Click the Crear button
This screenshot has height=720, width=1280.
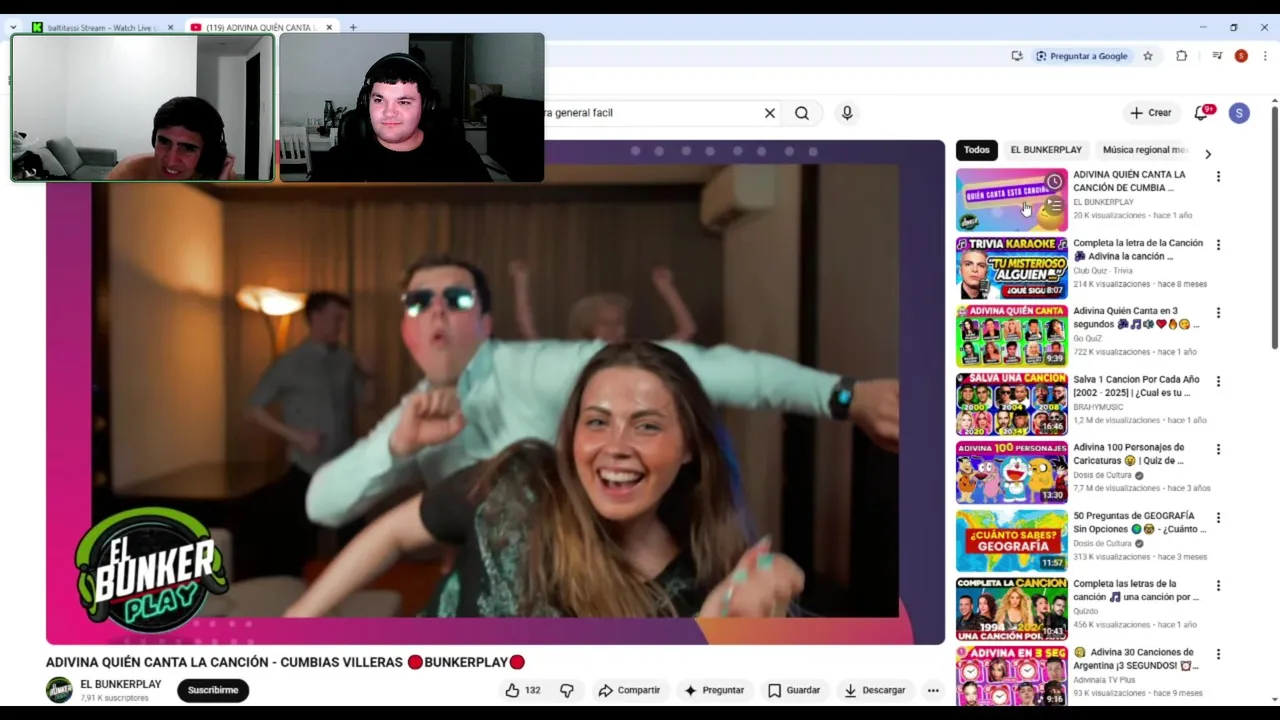1151,113
